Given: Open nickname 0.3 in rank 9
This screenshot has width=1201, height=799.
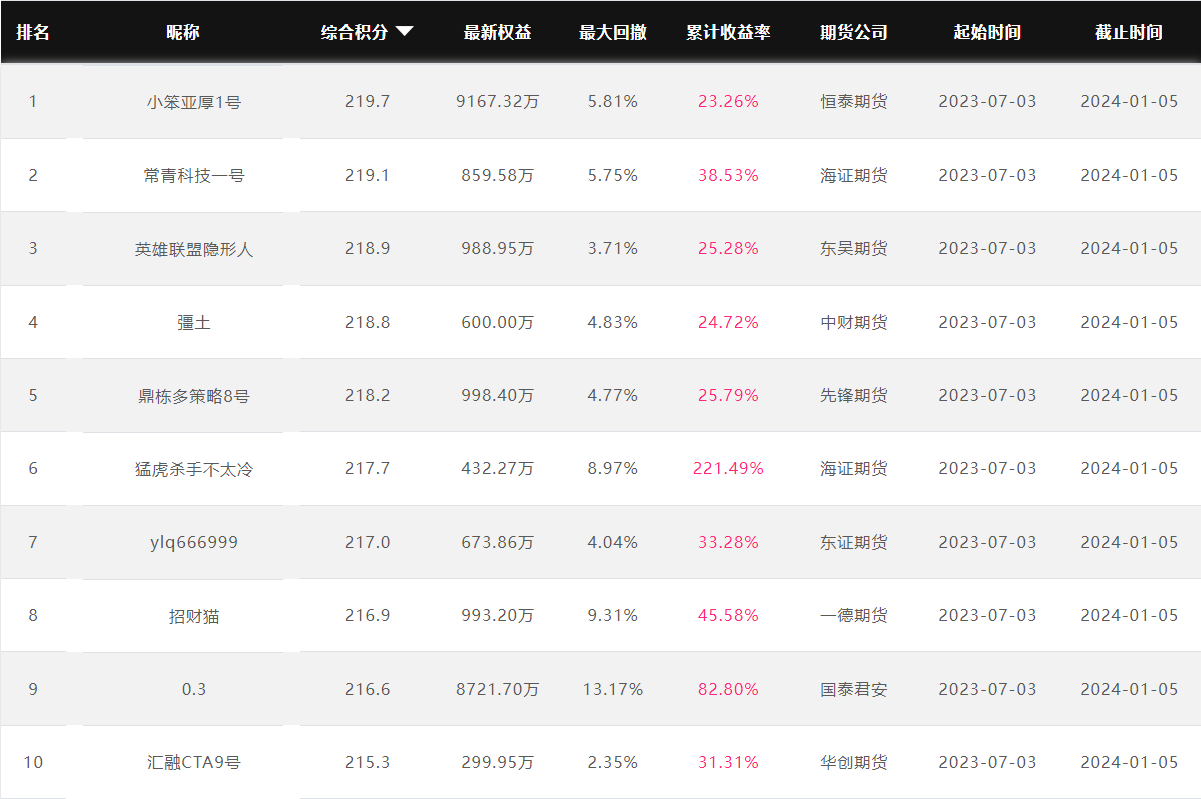Looking at the screenshot, I should (194, 689).
